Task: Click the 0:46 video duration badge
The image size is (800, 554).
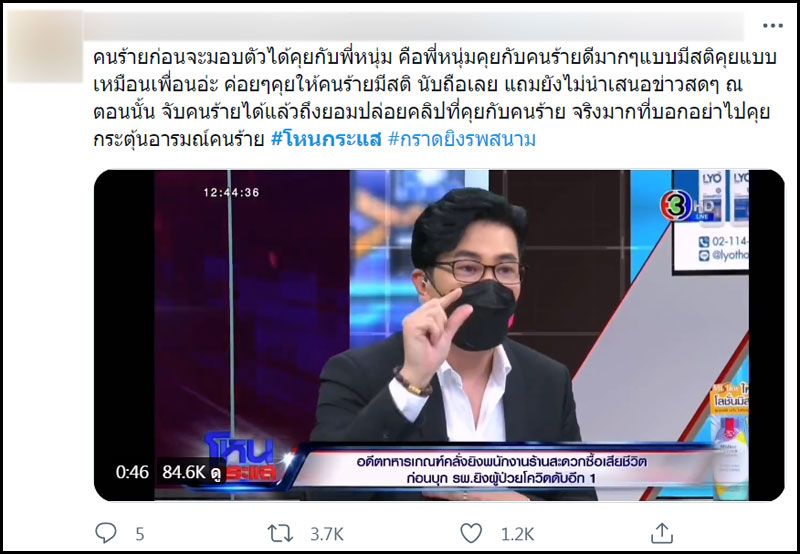Action: click(x=132, y=472)
